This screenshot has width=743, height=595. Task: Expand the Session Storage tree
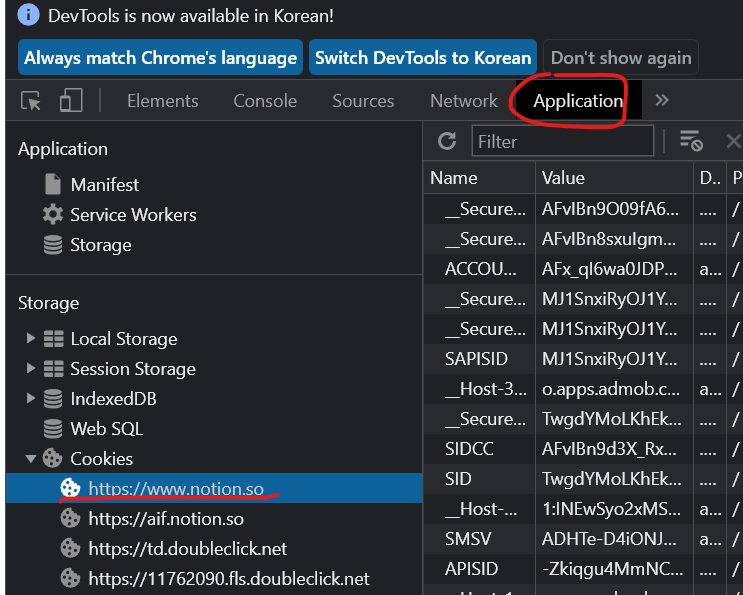(x=31, y=369)
